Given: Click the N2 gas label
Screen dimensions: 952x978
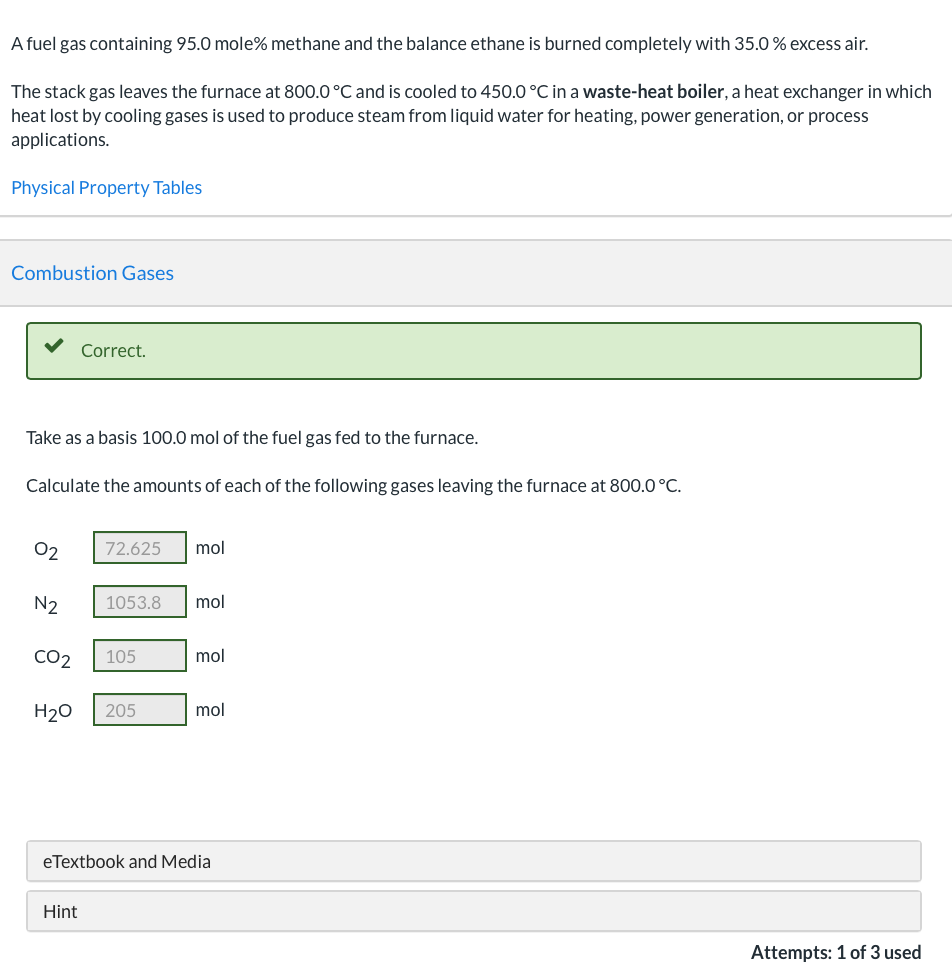Looking at the screenshot, I should coord(46,604).
